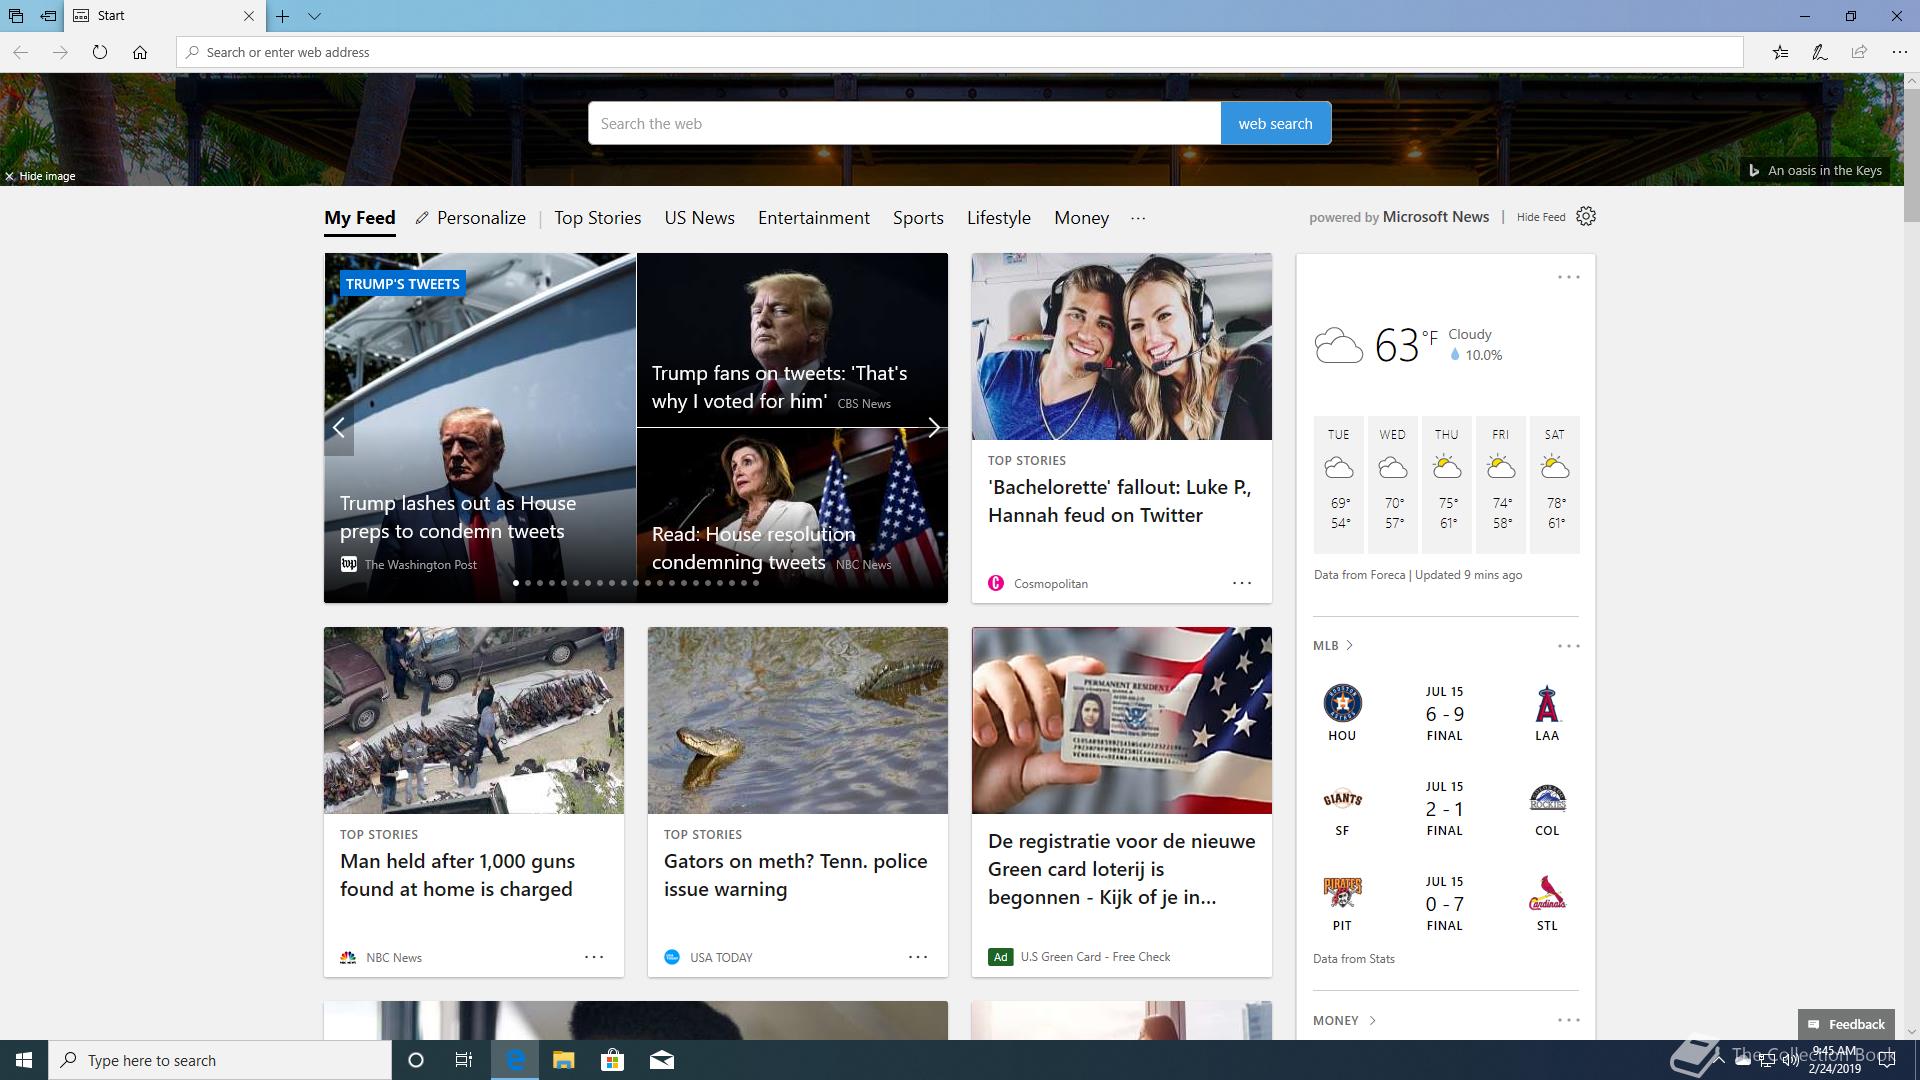
Task: Click the page vertical scrollbar thumb
Action: pyautogui.click(x=1911, y=155)
